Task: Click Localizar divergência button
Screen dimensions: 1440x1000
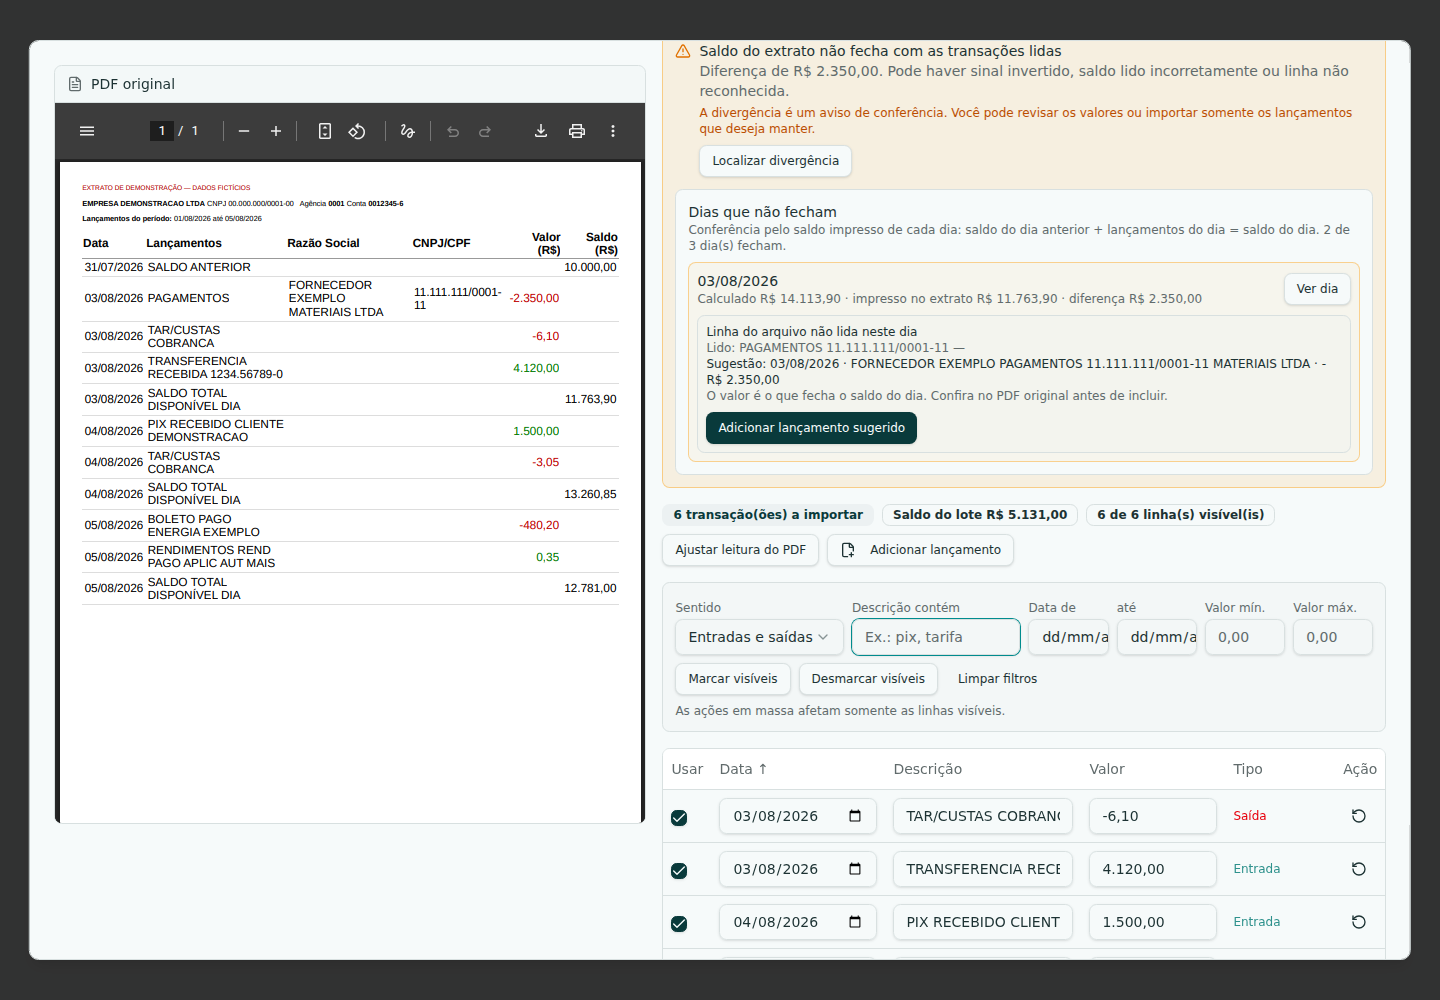Action: 775,161
